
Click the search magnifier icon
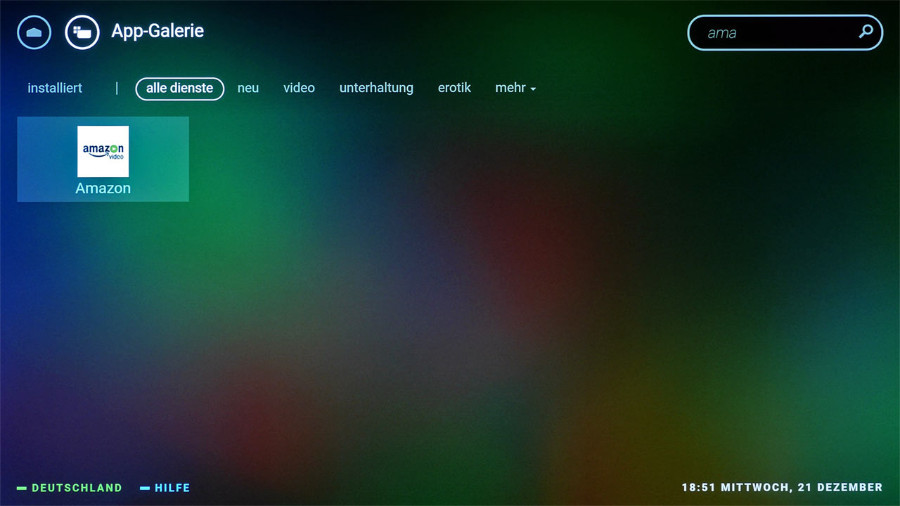[866, 32]
